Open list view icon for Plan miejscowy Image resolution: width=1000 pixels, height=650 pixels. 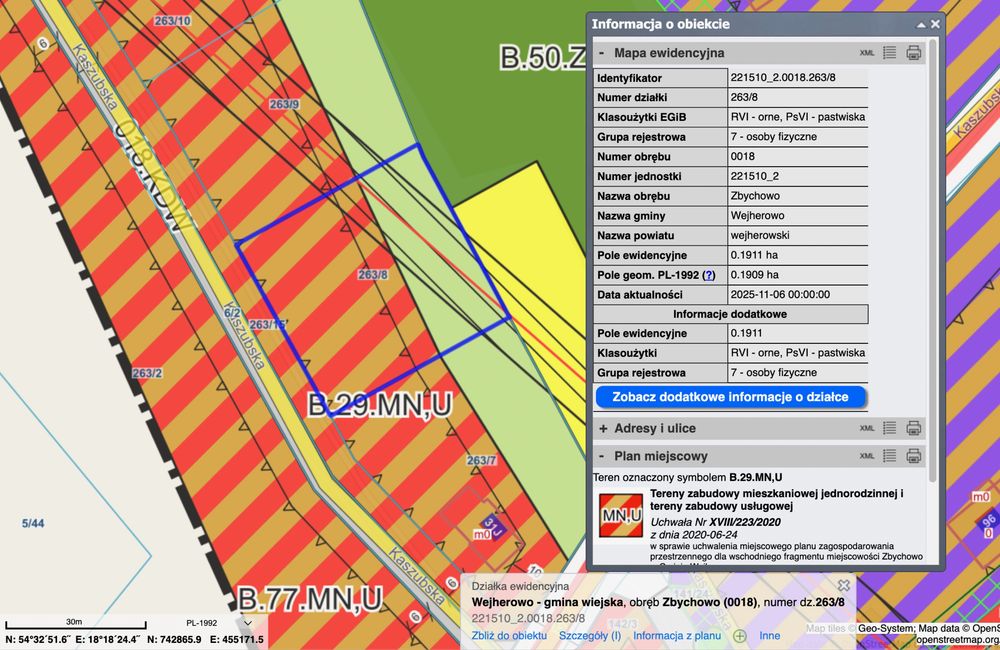pos(890,456)
